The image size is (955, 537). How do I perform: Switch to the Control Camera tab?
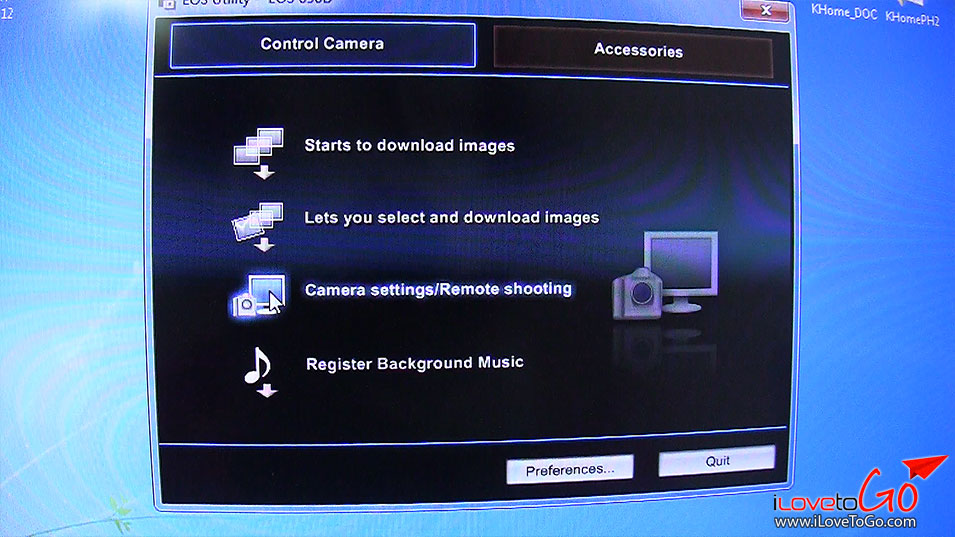[323, 45]
